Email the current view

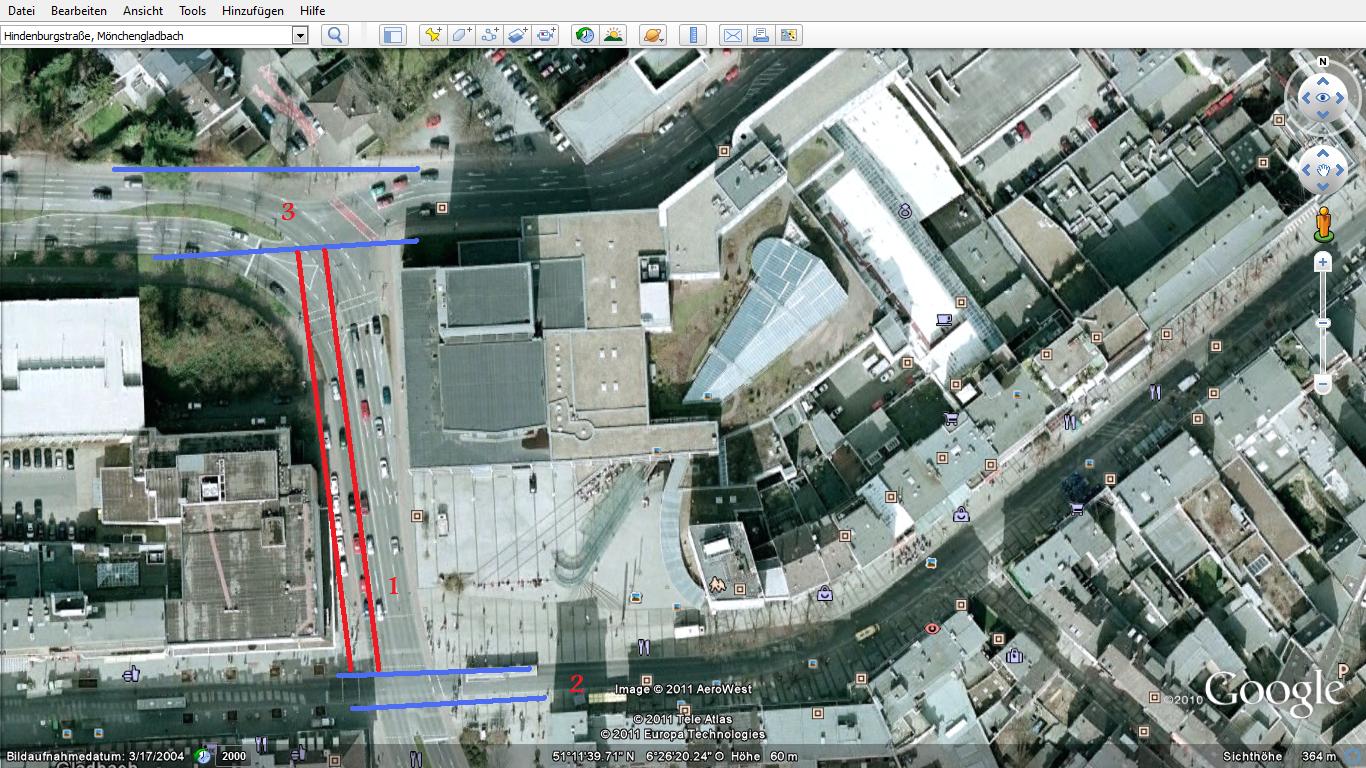coord(732,35)
